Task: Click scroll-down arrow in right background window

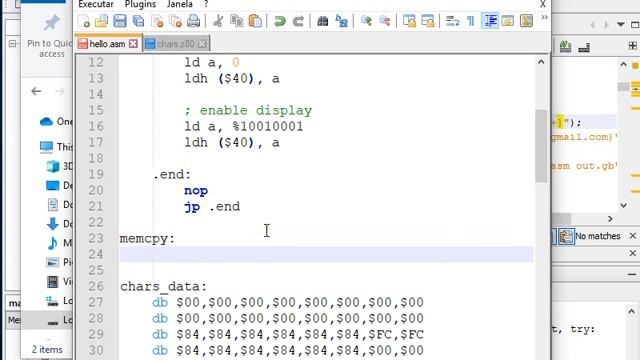Action: coord(623,205)
